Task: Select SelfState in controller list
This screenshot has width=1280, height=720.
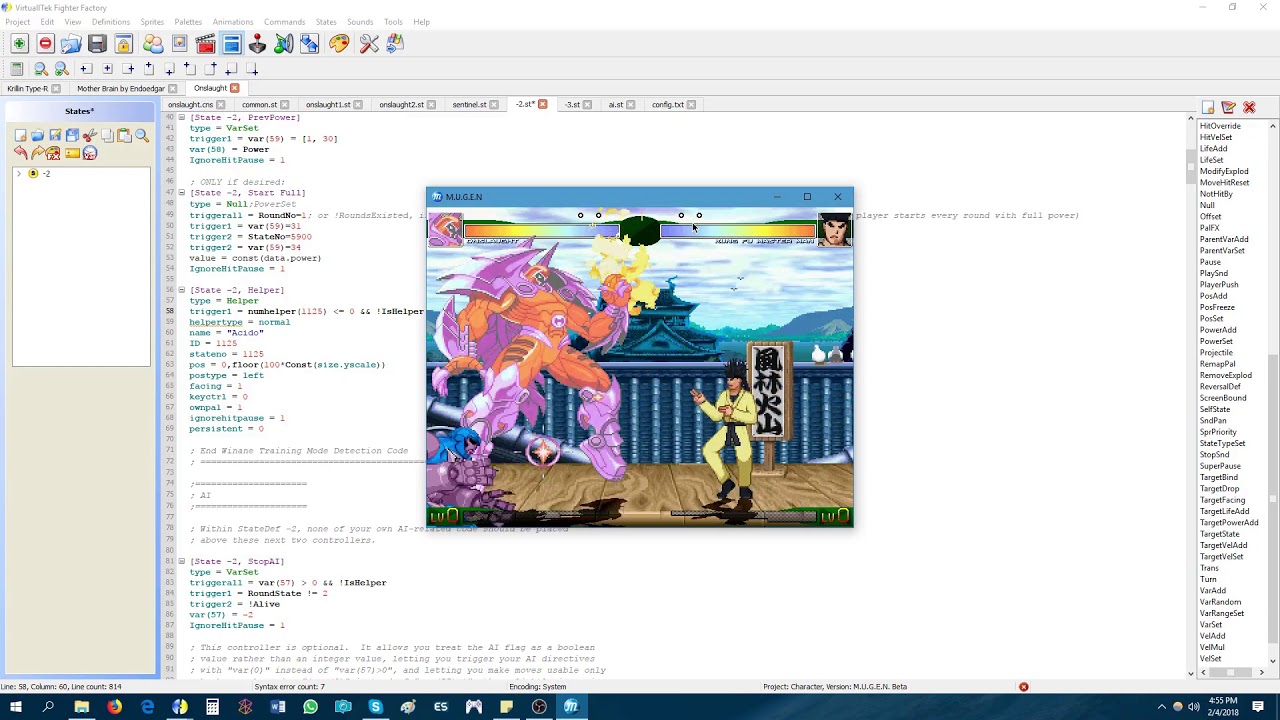Action: coord(1215,409)
